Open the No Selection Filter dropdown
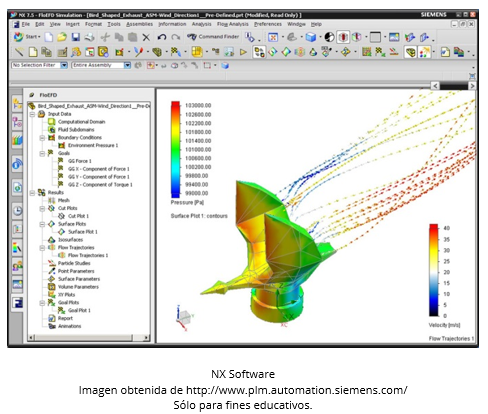 point(64,65)
